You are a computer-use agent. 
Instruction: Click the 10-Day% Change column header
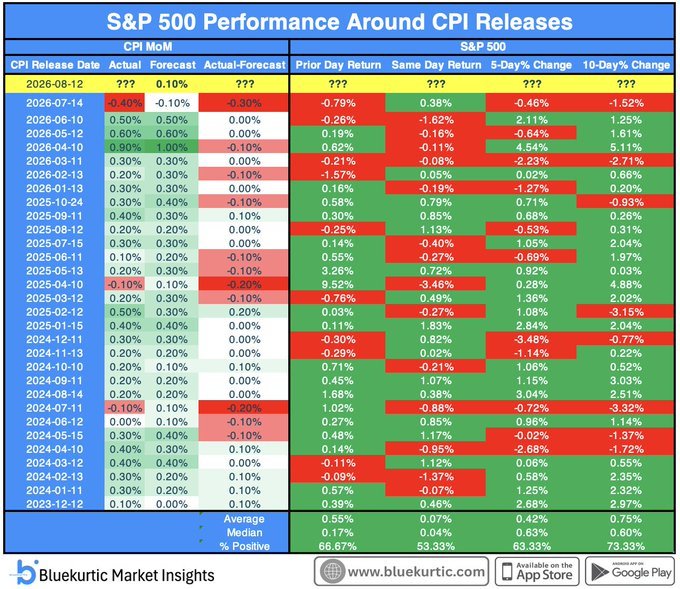[626, 65]
